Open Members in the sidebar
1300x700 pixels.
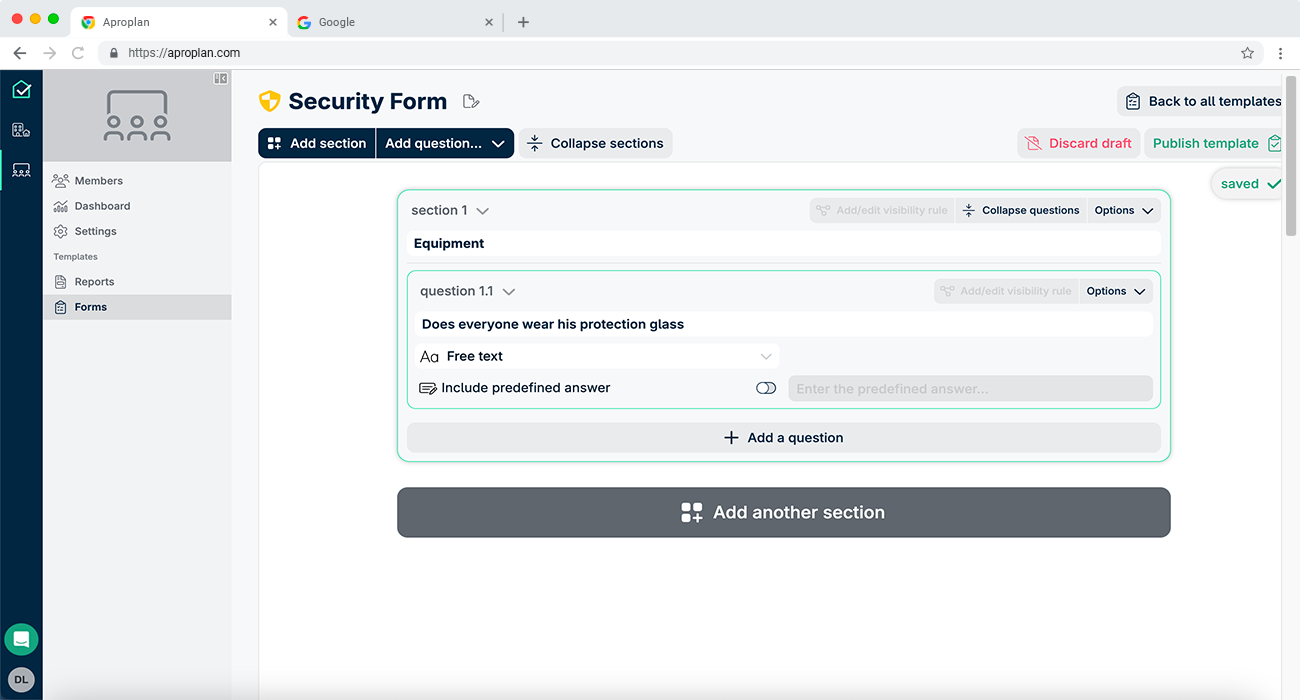pos(98,181)
